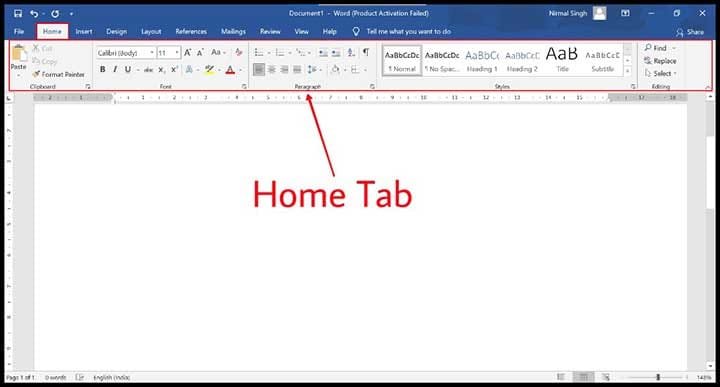The width and height of the screenshot is (720, 387).
Task: Toggle Underline formatting
Action: (x=128, y=69)
